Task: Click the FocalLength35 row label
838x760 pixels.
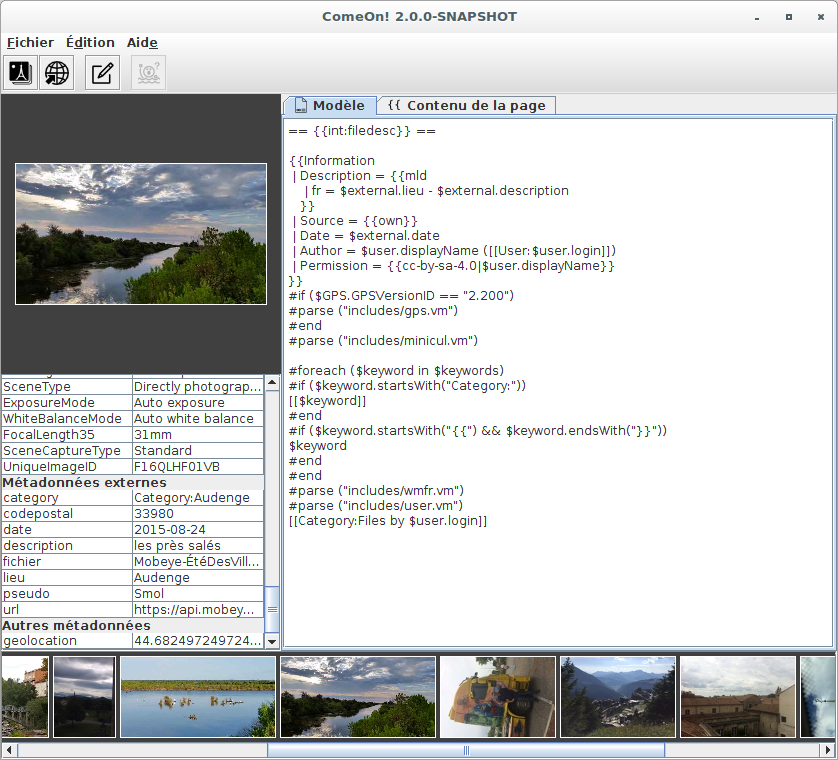Action: 67,435
